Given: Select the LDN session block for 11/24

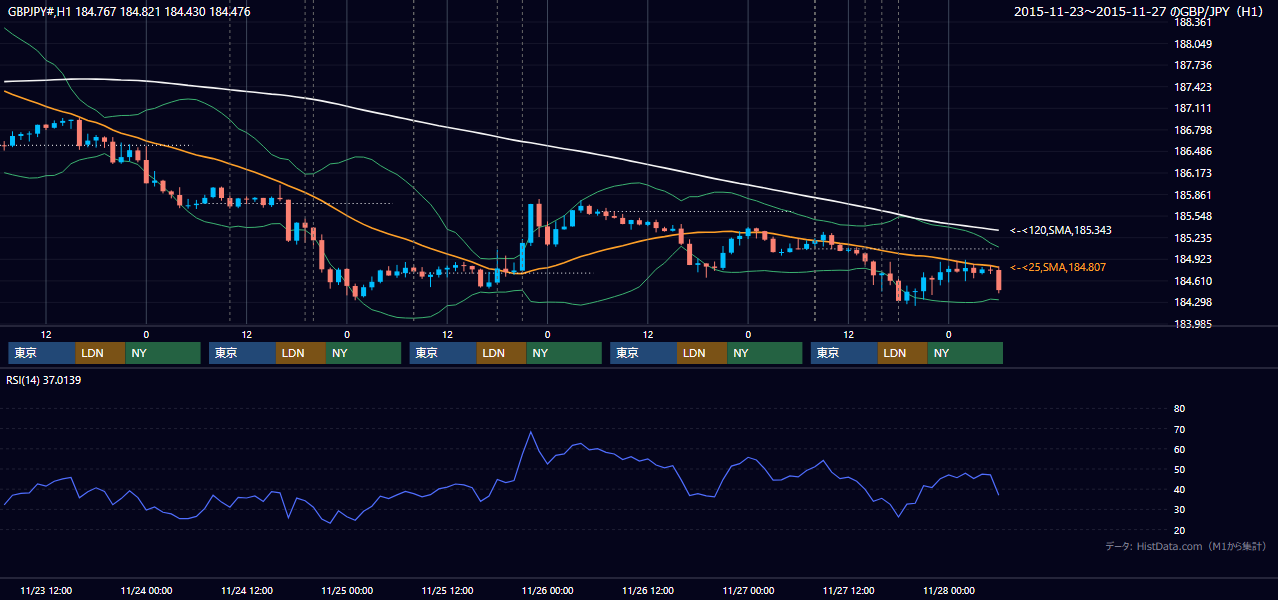Looking at the screenshot, I should 301,353.
